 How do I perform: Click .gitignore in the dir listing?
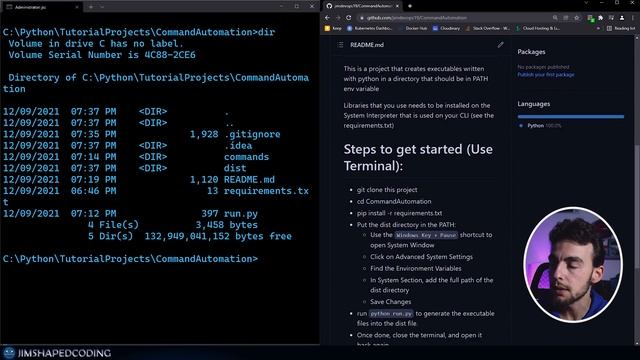point(252,134)
